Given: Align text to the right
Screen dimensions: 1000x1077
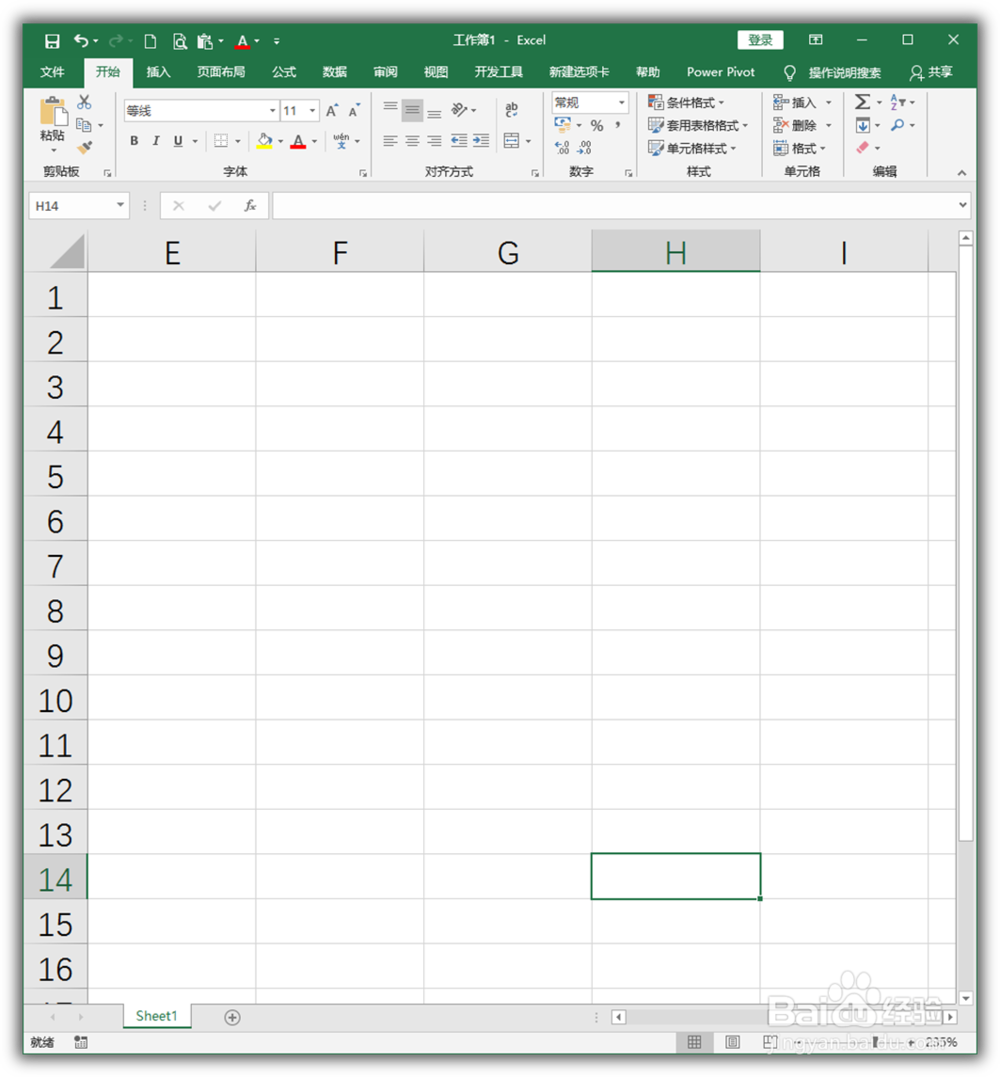Looking at the screenshot, I should [434, 141].
